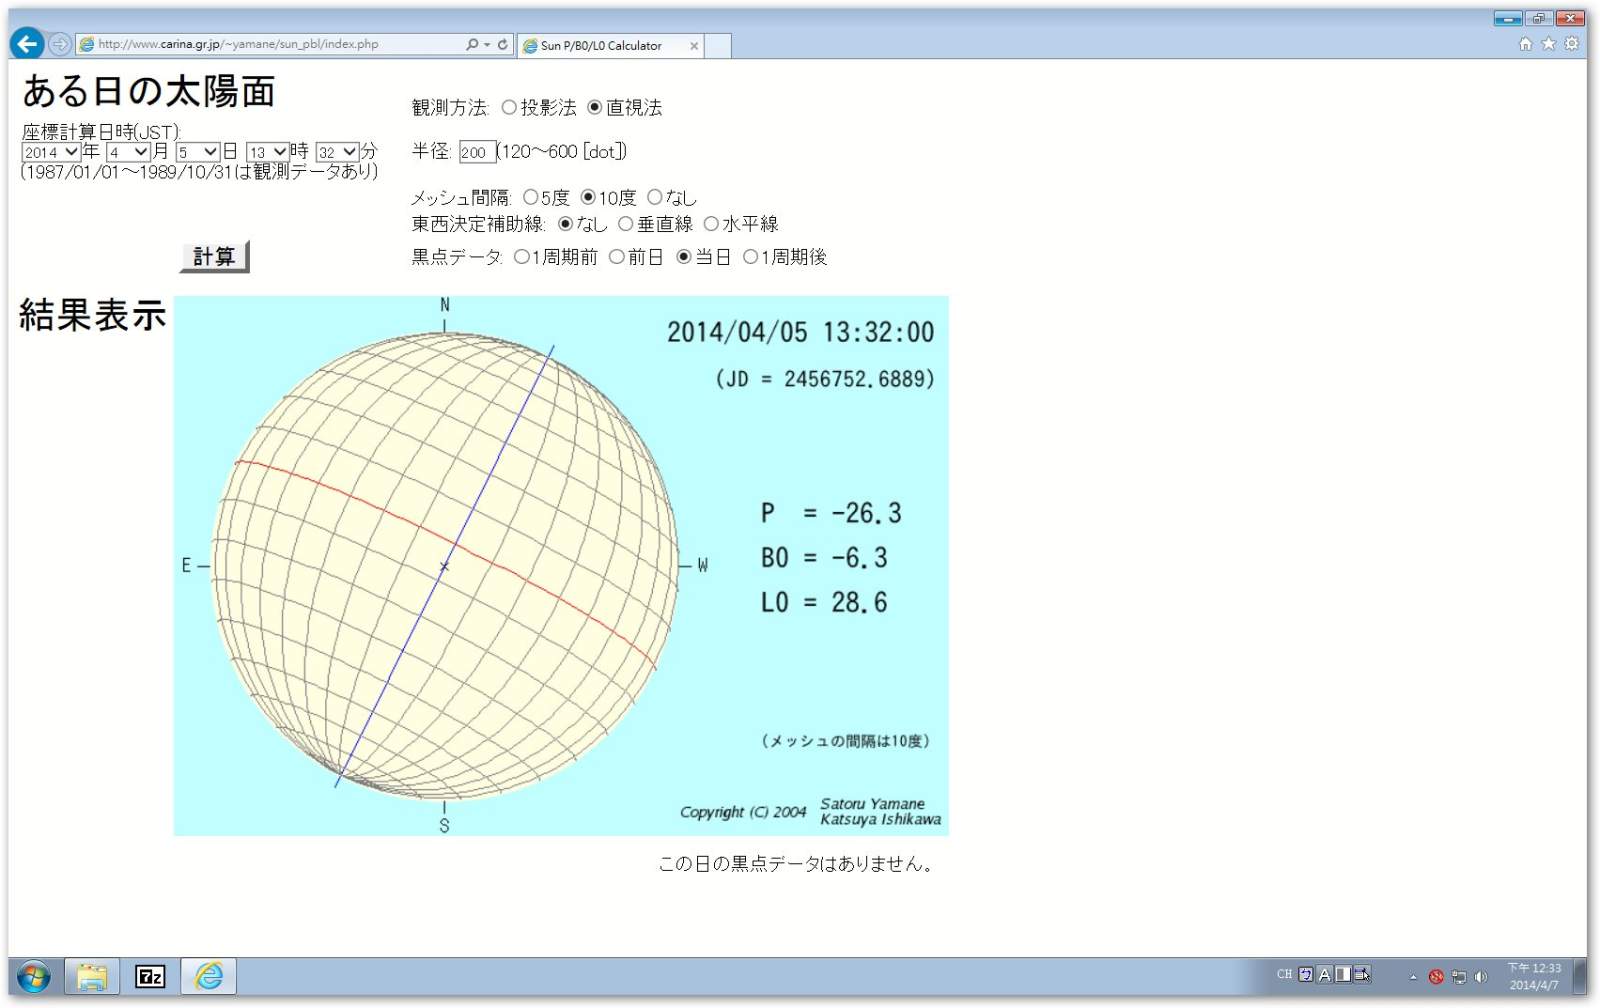Open Windows Explorer from the taskbar
Viewport: 1600px width, 1008px height.
(x=92, y=976)
